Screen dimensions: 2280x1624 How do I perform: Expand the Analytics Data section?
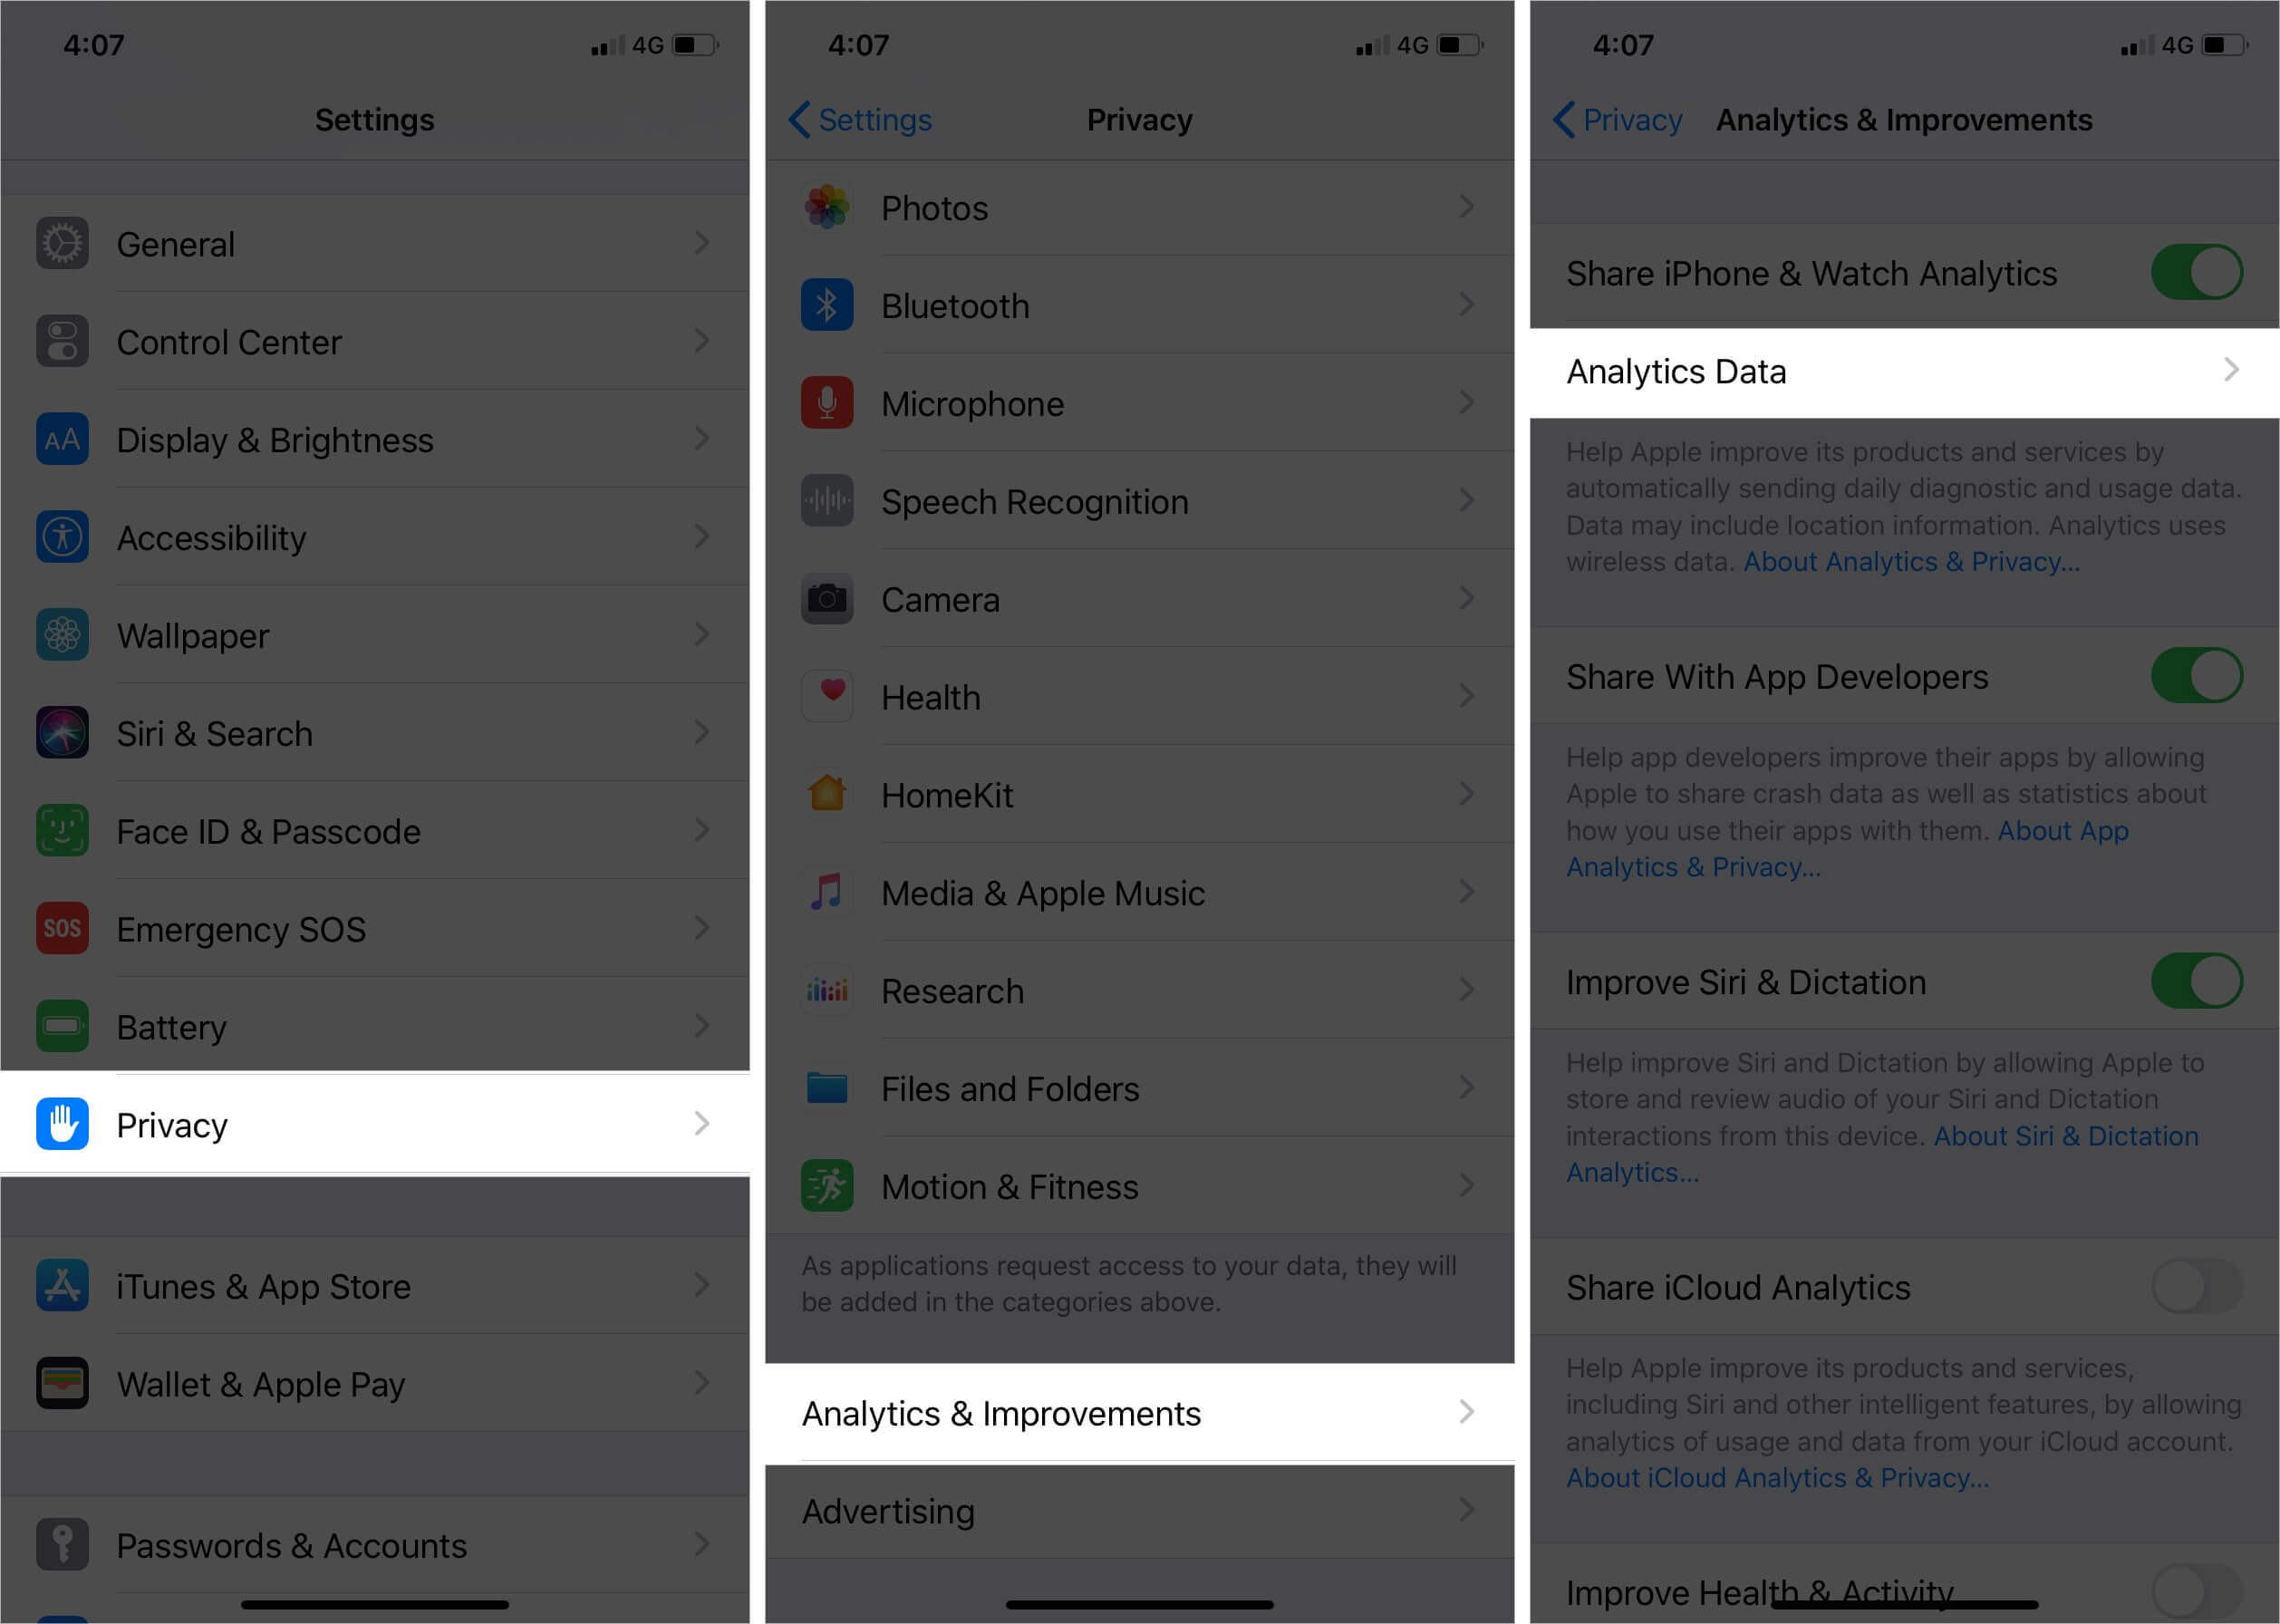(1902, 369)
